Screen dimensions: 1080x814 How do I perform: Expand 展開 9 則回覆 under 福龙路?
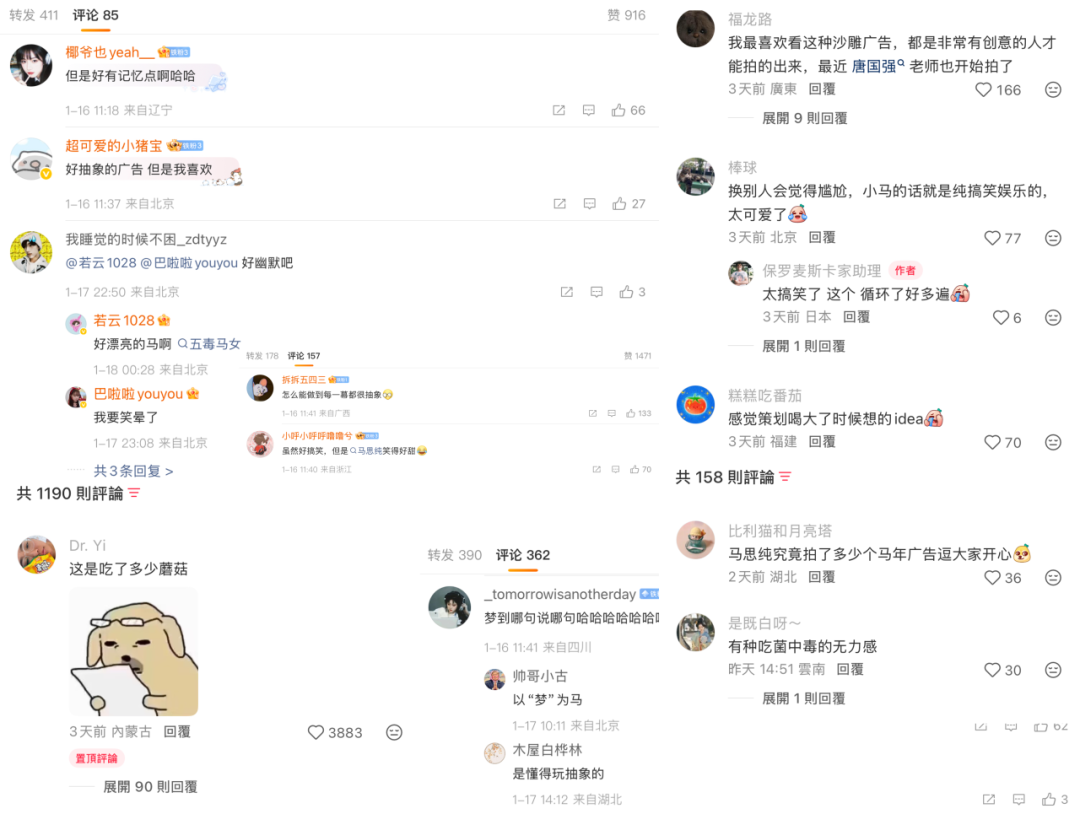804,118
